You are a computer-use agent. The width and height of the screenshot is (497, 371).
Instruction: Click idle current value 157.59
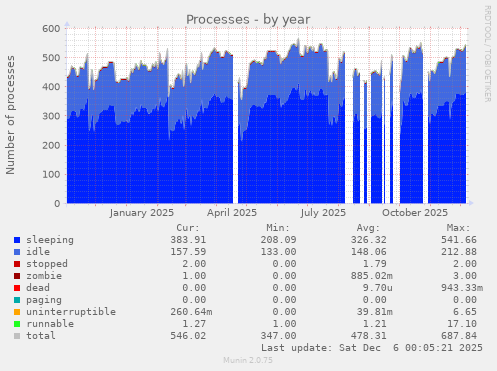point(188,252)
